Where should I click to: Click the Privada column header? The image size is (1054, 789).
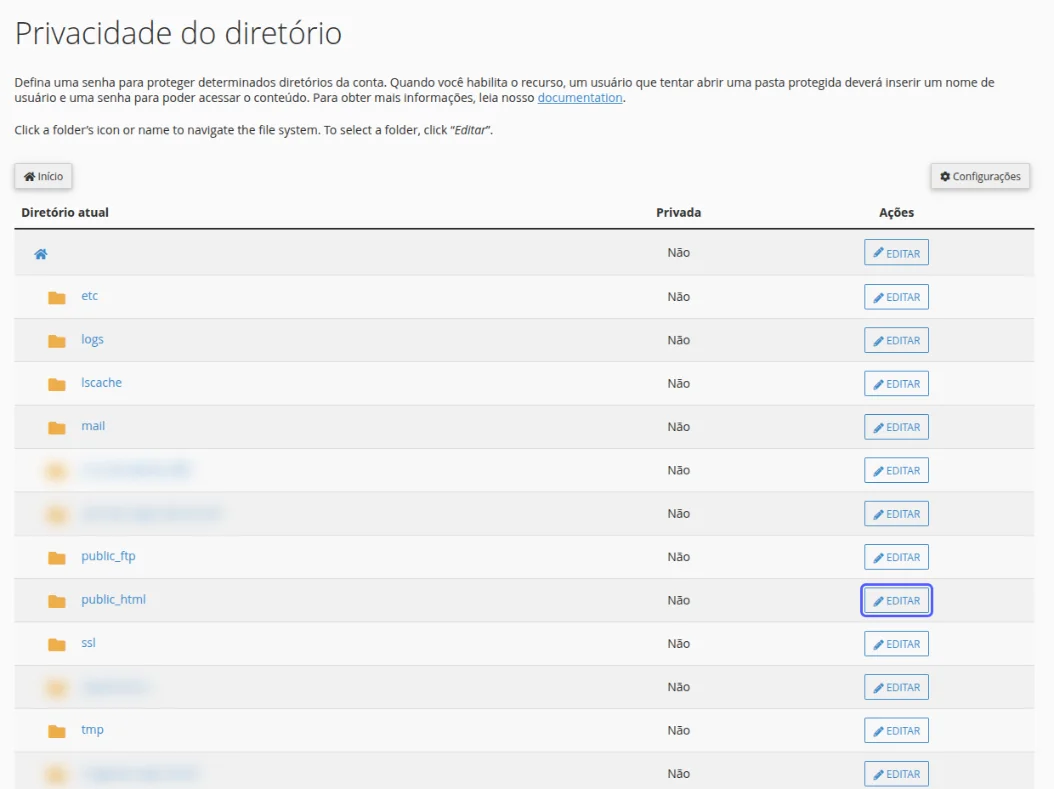pos(678,212)
